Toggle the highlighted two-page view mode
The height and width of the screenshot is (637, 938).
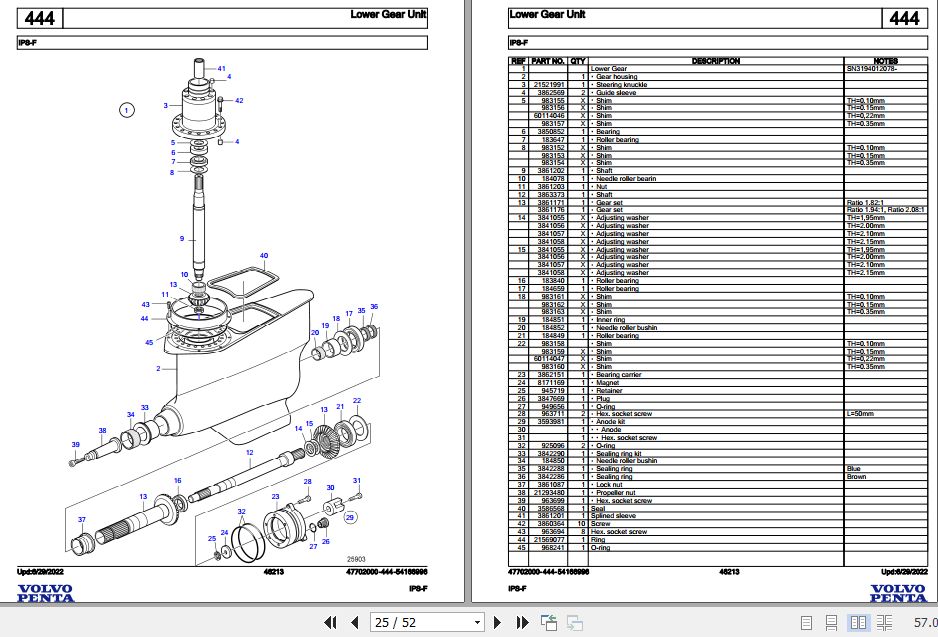click(859, 622)
